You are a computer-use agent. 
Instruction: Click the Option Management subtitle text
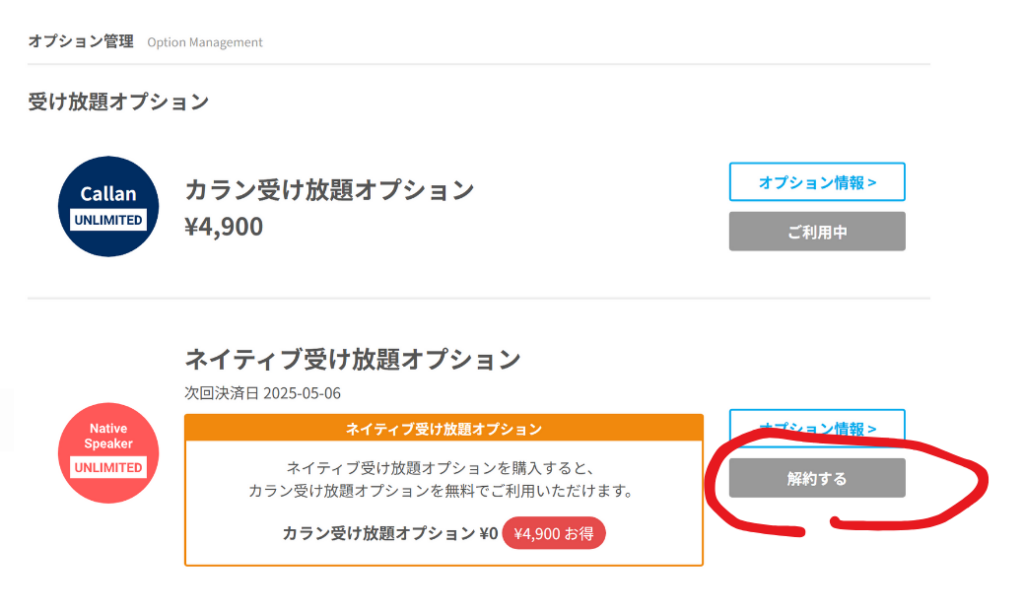point(204,42)
